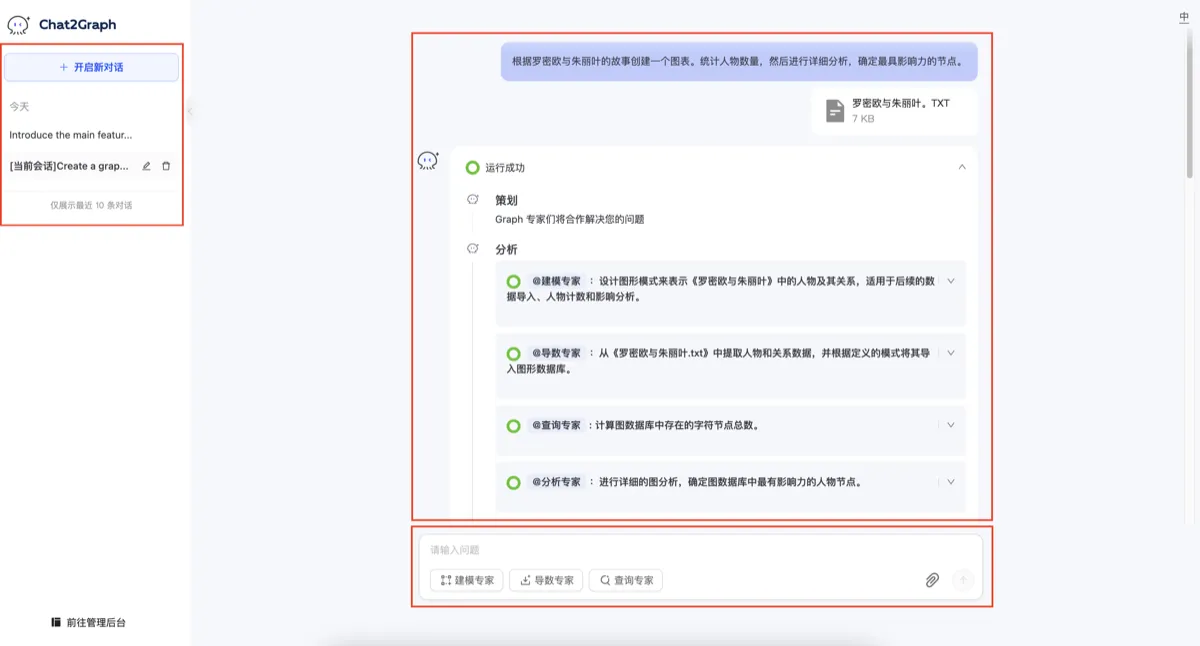Image resolution: width=1200 pixels, height=646 pixels.
Task: Collapse the 运行成功 result panel
Action: (962, 167)
